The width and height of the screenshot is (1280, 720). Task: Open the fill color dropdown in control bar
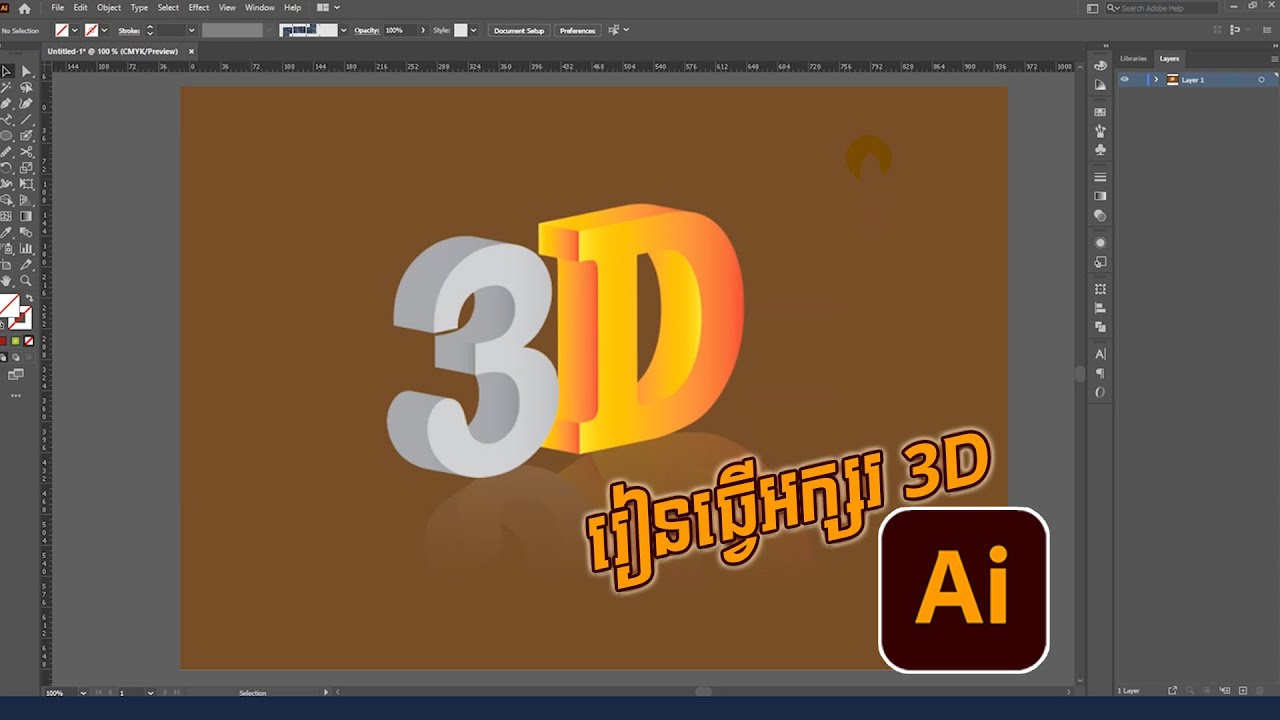74,30
